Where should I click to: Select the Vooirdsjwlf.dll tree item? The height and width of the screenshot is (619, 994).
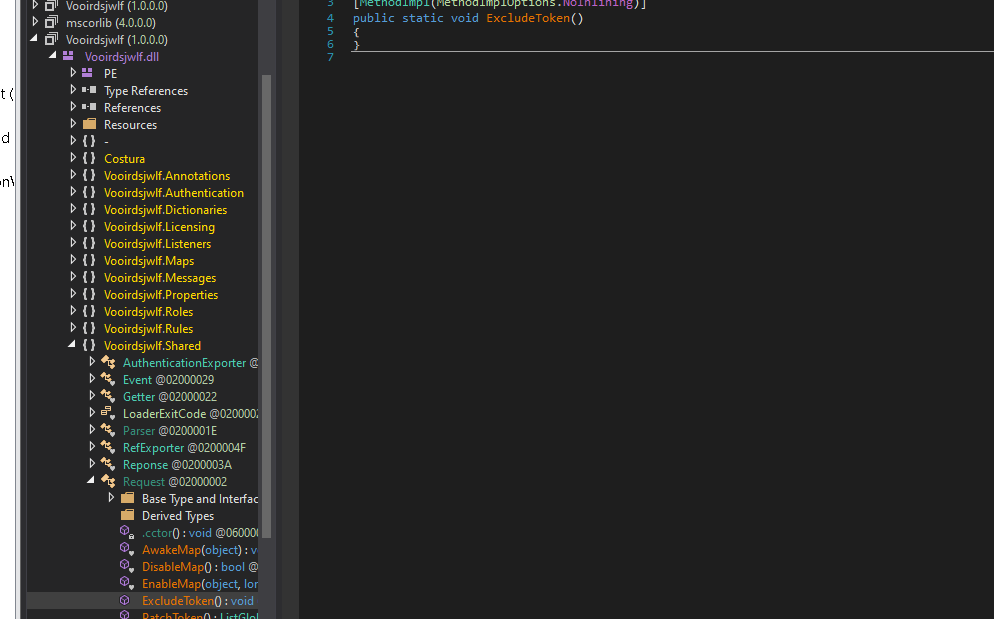pyautogui.click(x=122, y=57)
